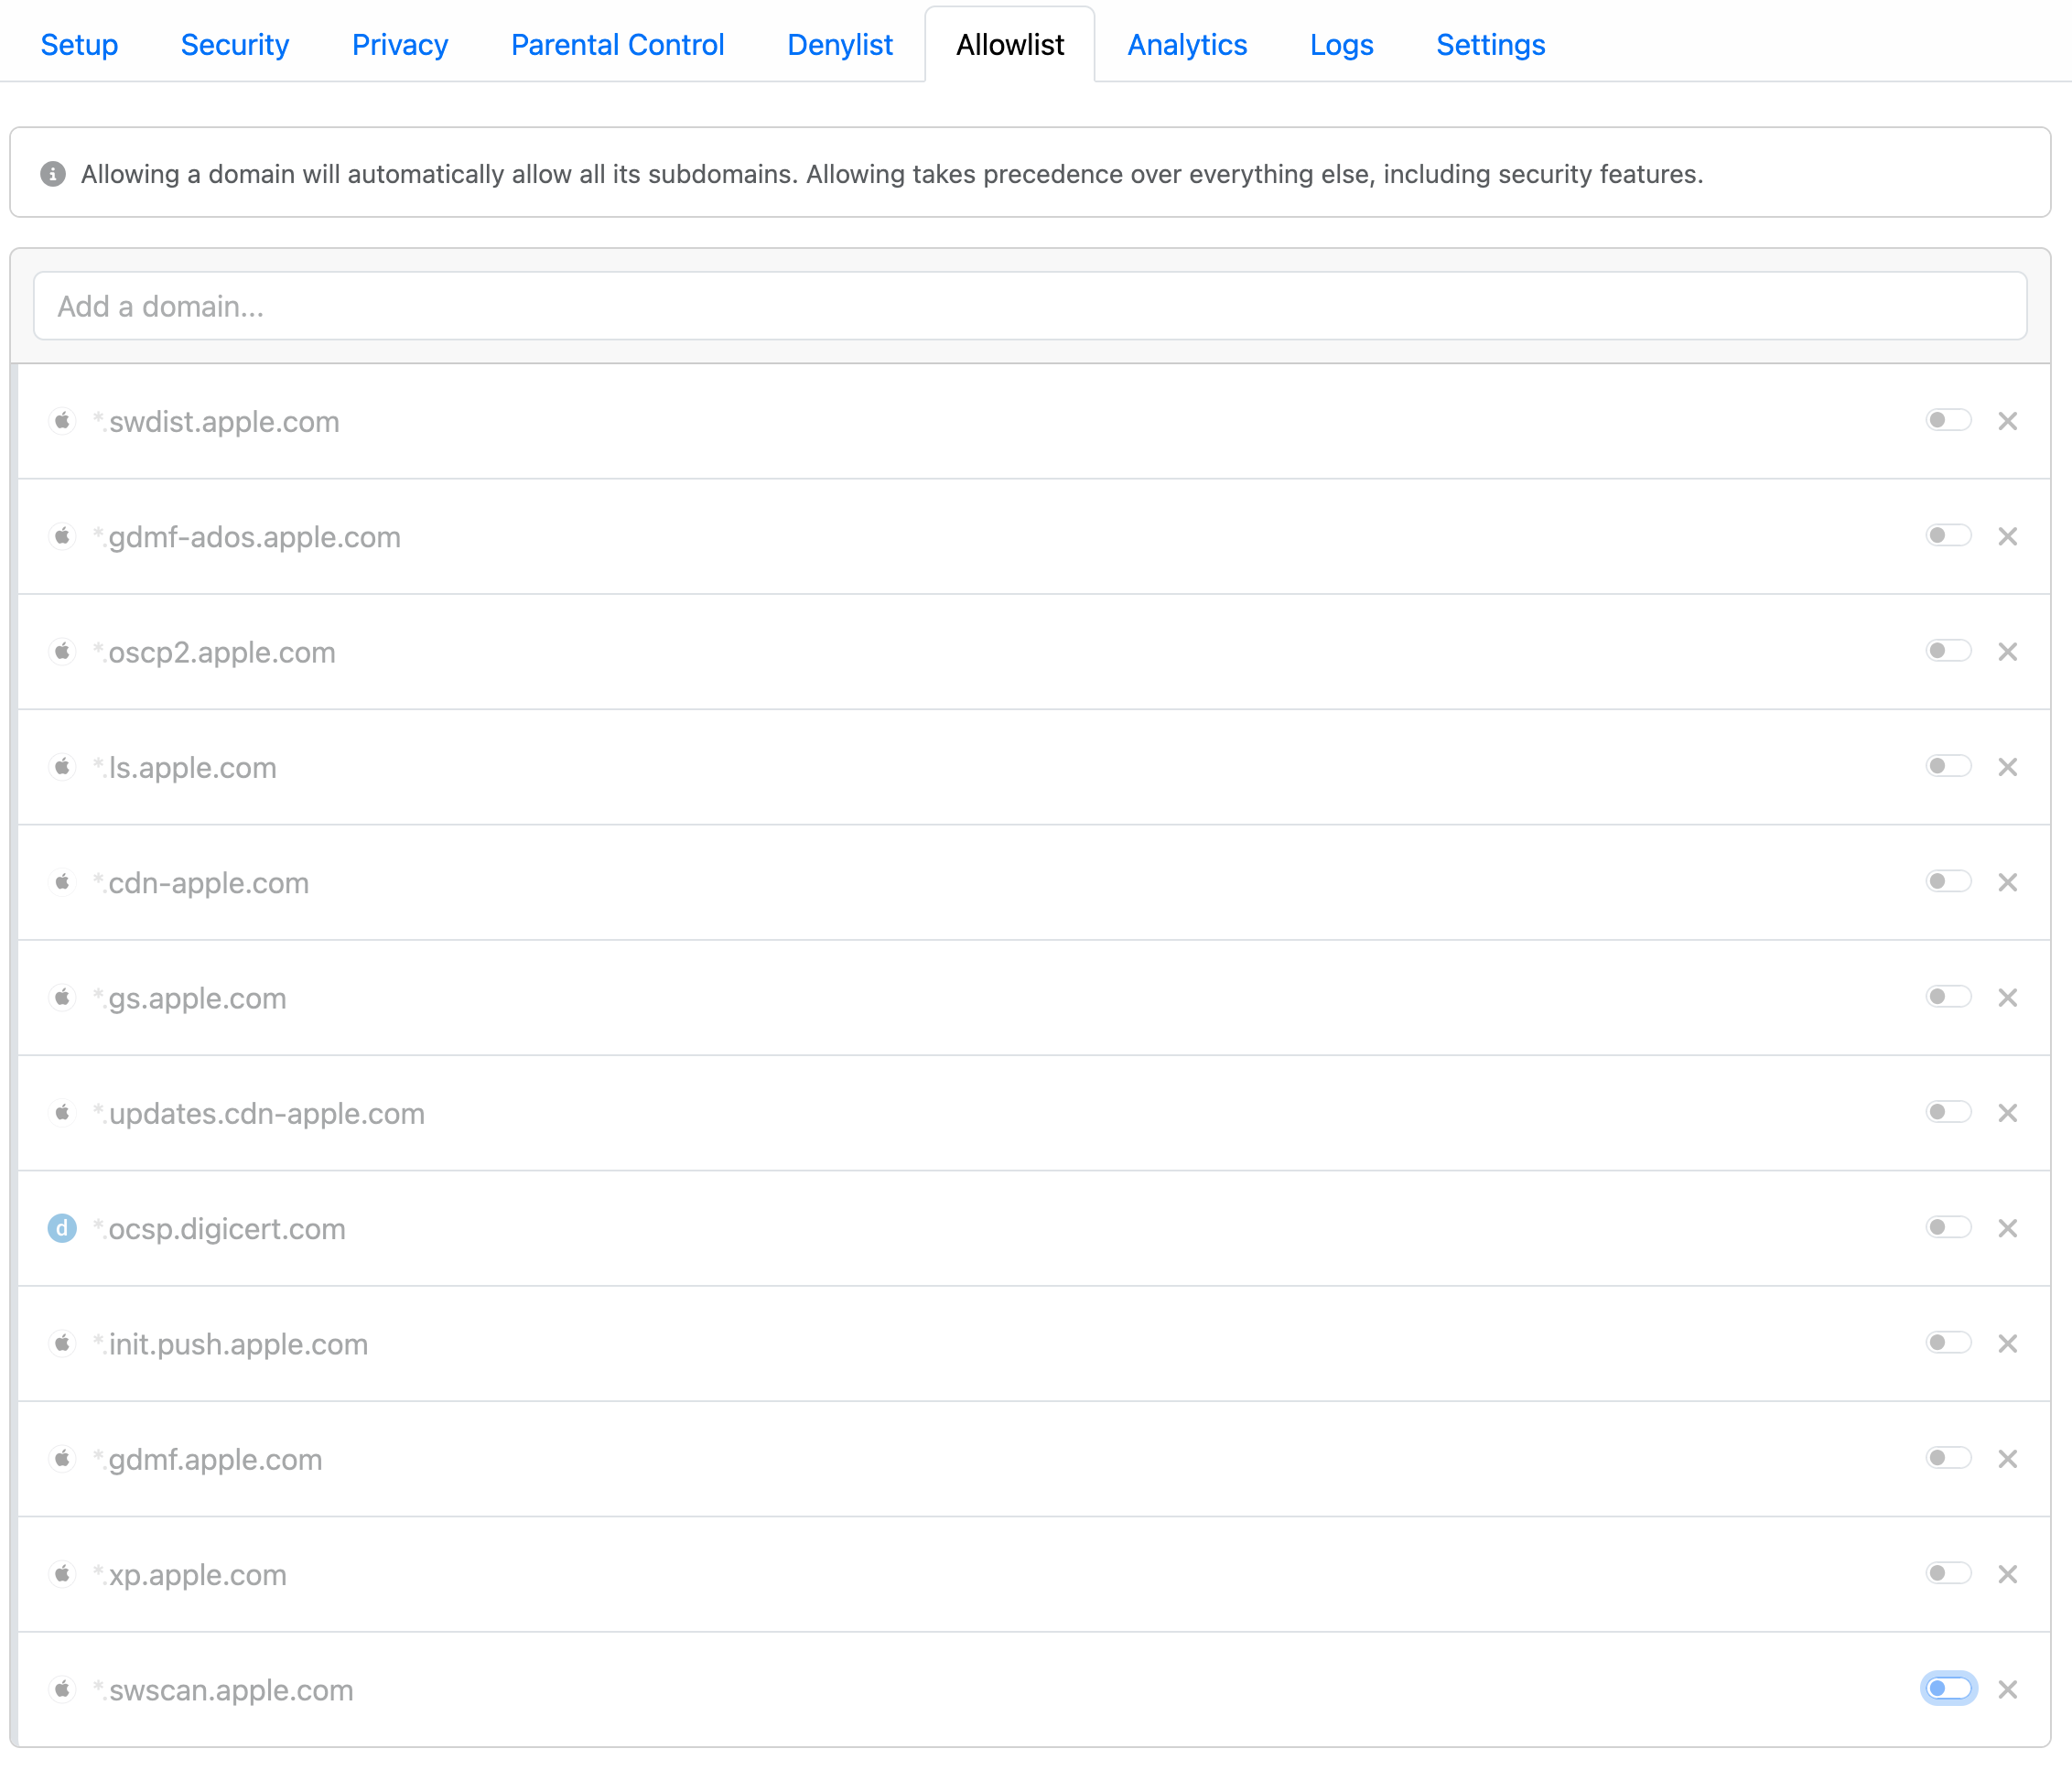The image size is (2072, 1770).
Task: Enable the updates.cdn-apple.com toggle
Action: coord(1948,1113)
